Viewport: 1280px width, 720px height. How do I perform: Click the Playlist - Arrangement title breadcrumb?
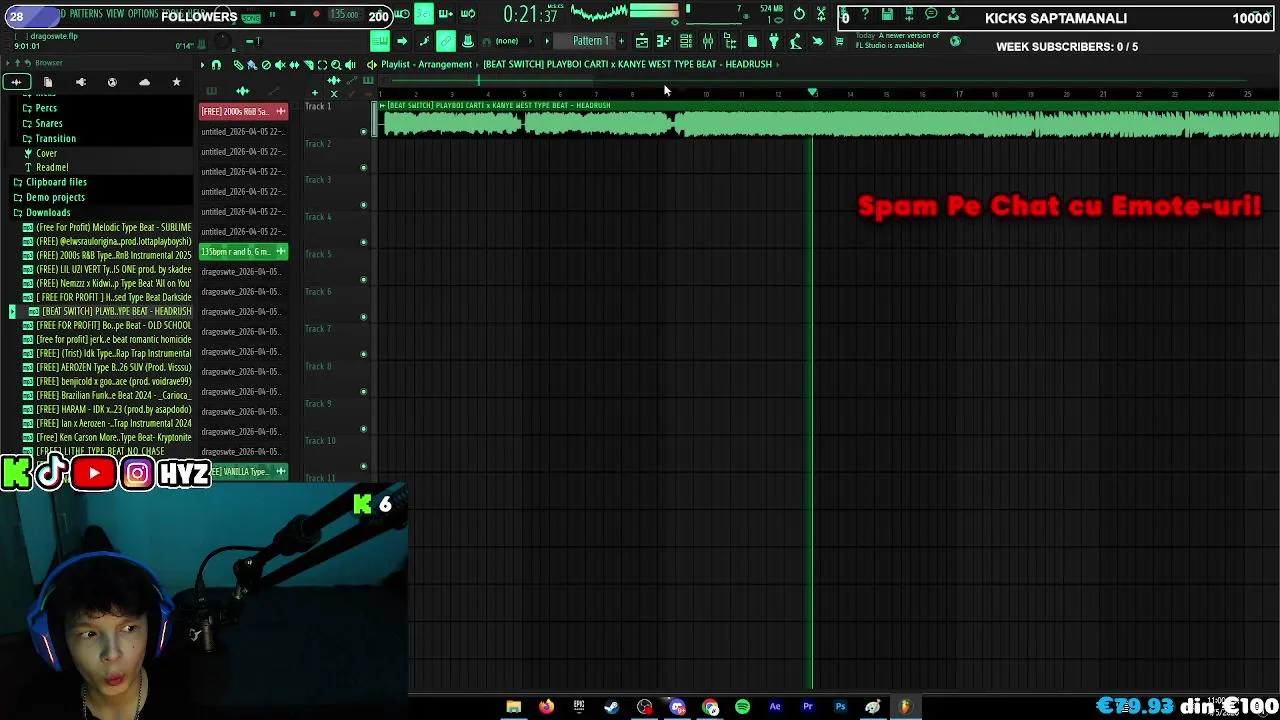coord(426,64)
